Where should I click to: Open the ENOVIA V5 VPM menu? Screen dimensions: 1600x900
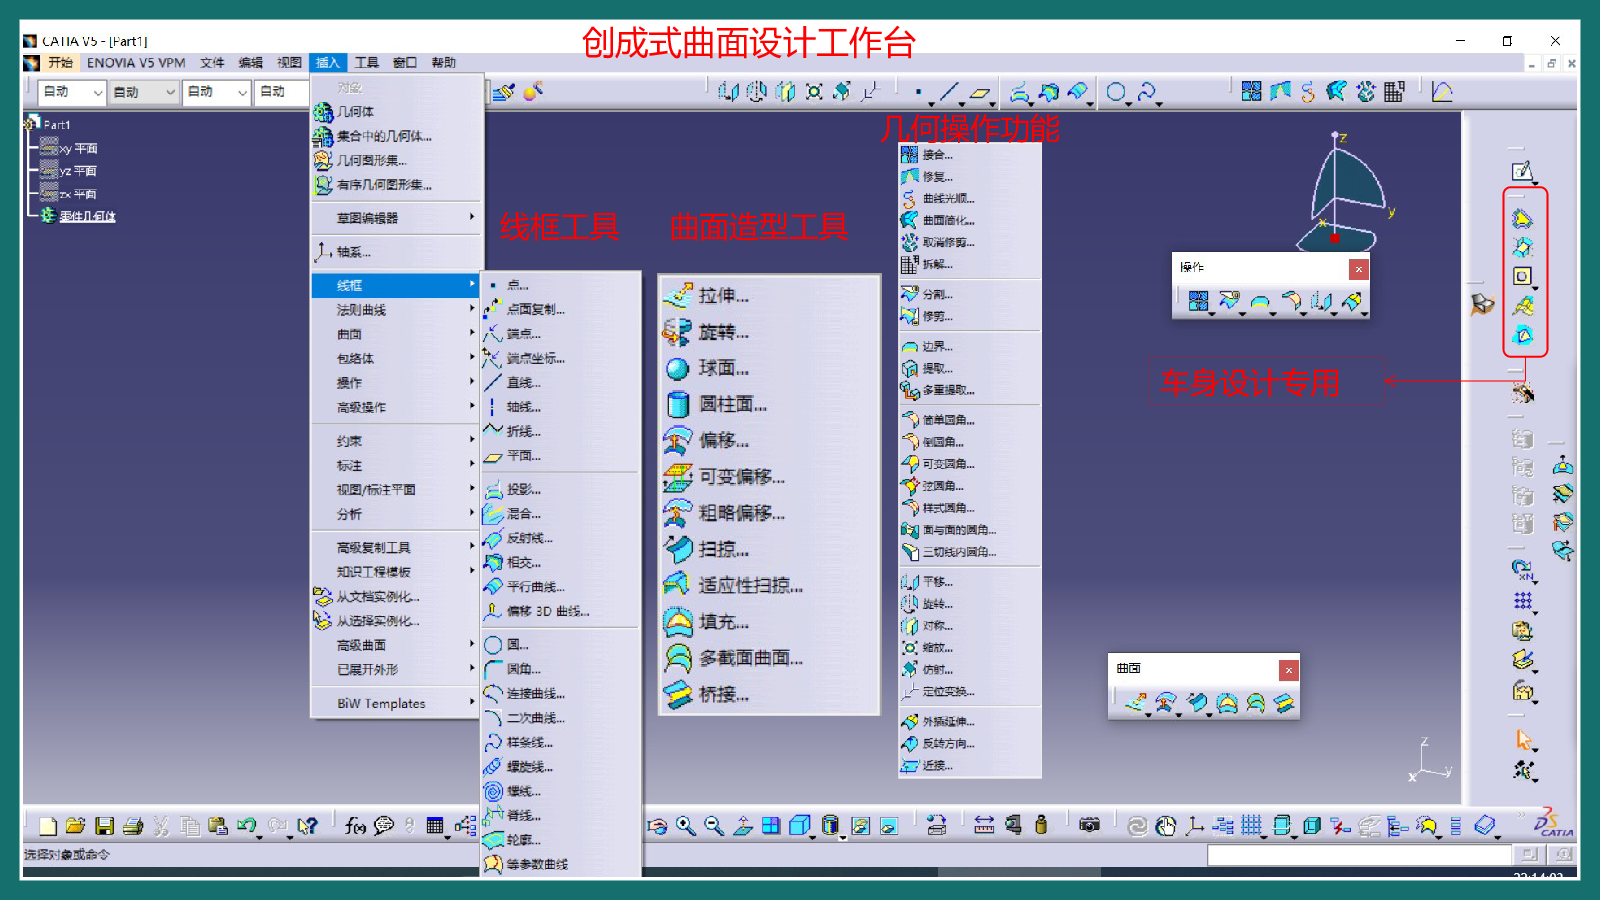[x=136, y=63]
